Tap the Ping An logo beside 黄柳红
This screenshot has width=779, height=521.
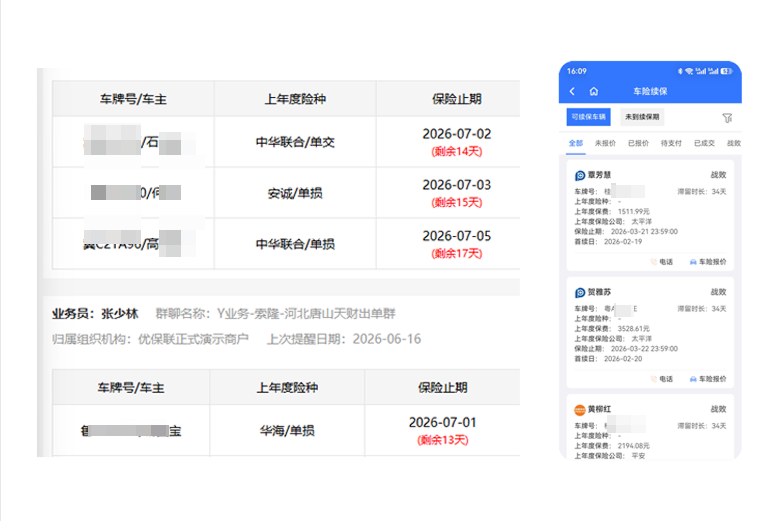tap(580, 410)
